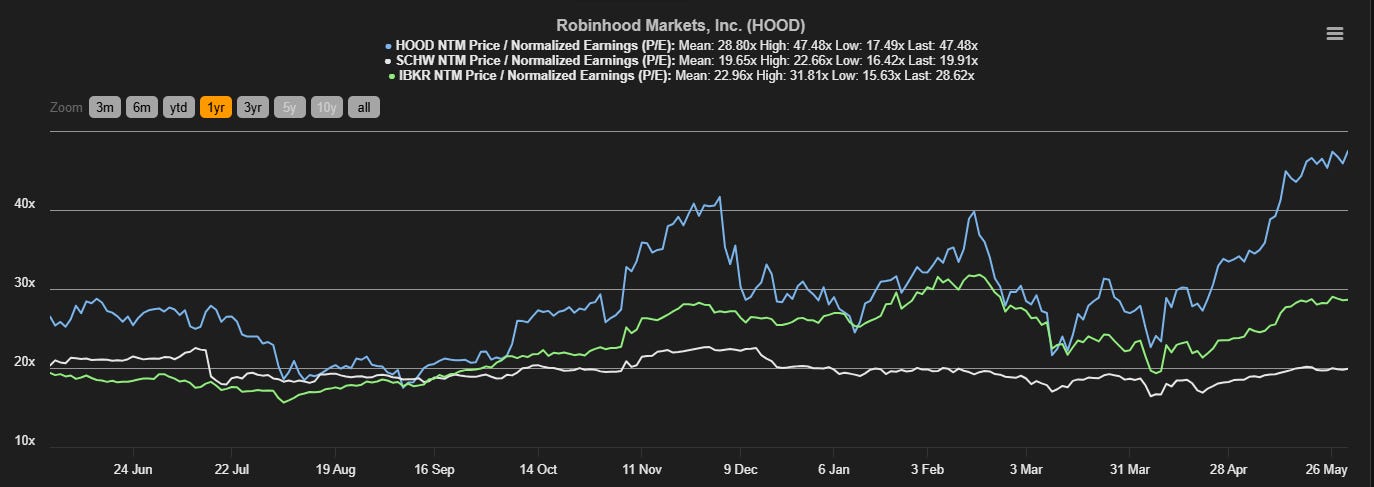The width and height of the screenshot is (1374, 487).
Task: Set zoom range to 6m
Action: click(x=141, y=107)
